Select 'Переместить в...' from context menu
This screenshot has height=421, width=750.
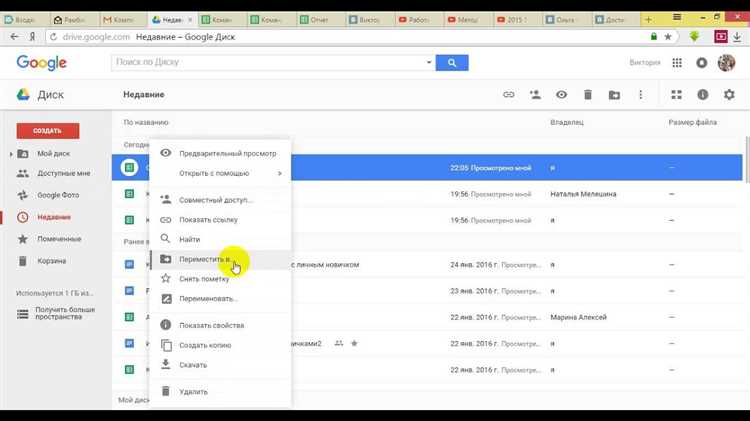coord(205,259)
